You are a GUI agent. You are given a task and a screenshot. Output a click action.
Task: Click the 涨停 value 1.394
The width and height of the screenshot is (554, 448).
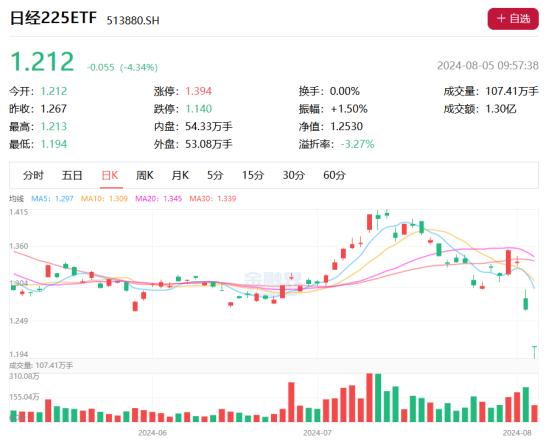(x=199, y=91)
